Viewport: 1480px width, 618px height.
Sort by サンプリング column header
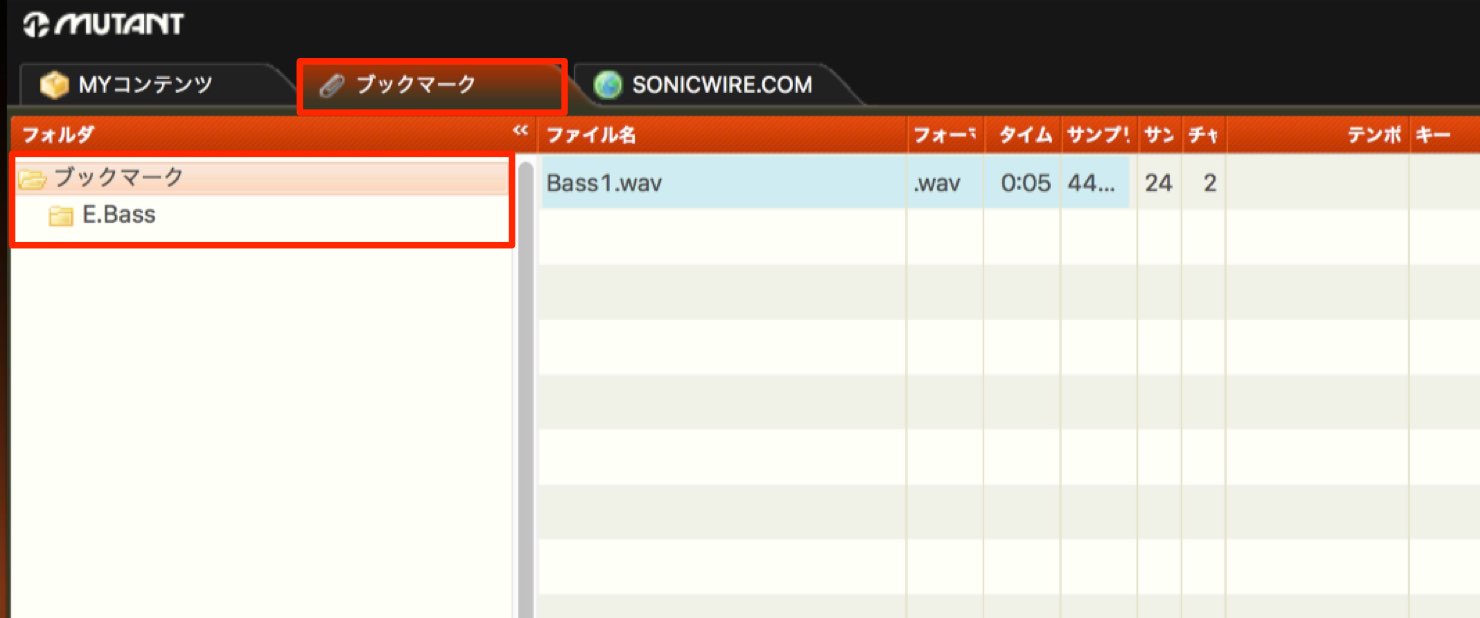1099,136
